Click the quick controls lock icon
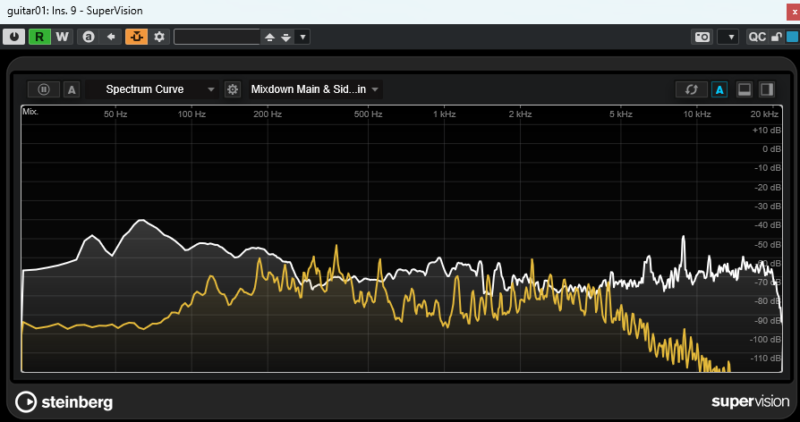800x422 pixels. [776, 37]
